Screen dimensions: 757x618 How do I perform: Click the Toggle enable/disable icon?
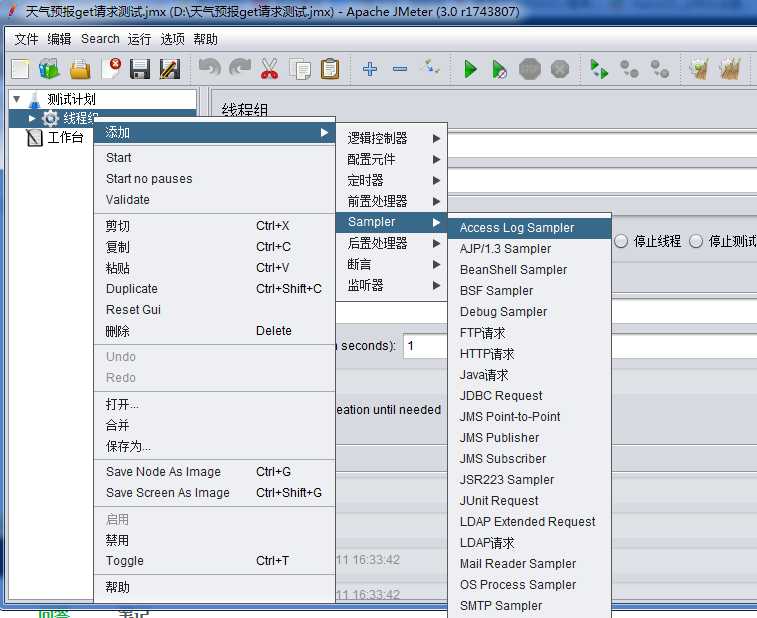(430, 68)
